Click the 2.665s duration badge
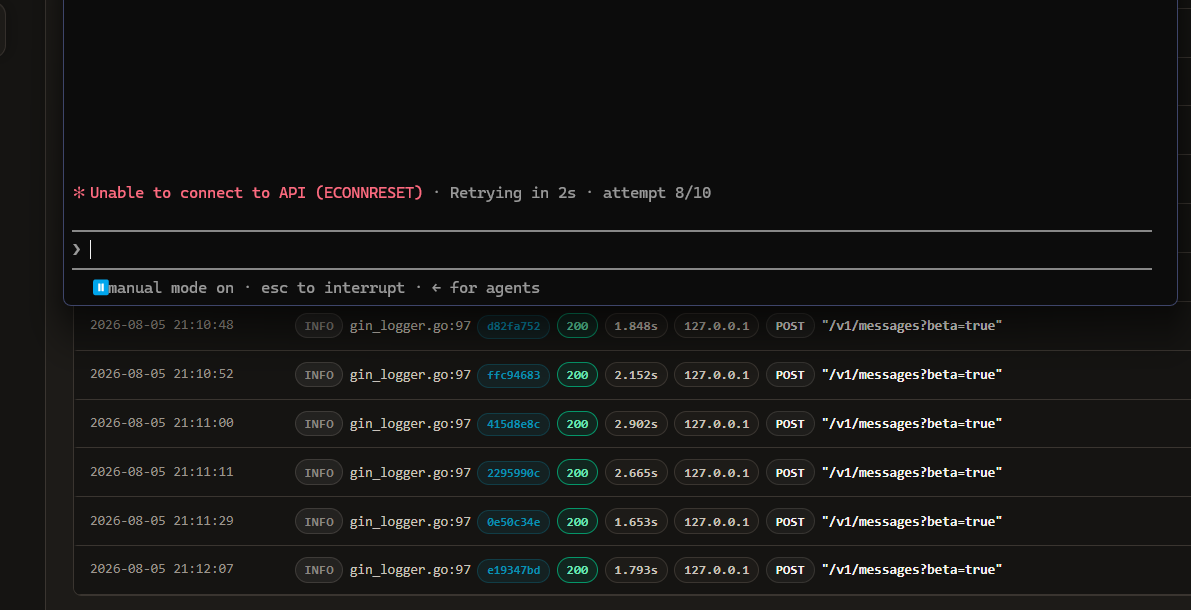Viewport: 1191px width, 610px height. point(637,473)
